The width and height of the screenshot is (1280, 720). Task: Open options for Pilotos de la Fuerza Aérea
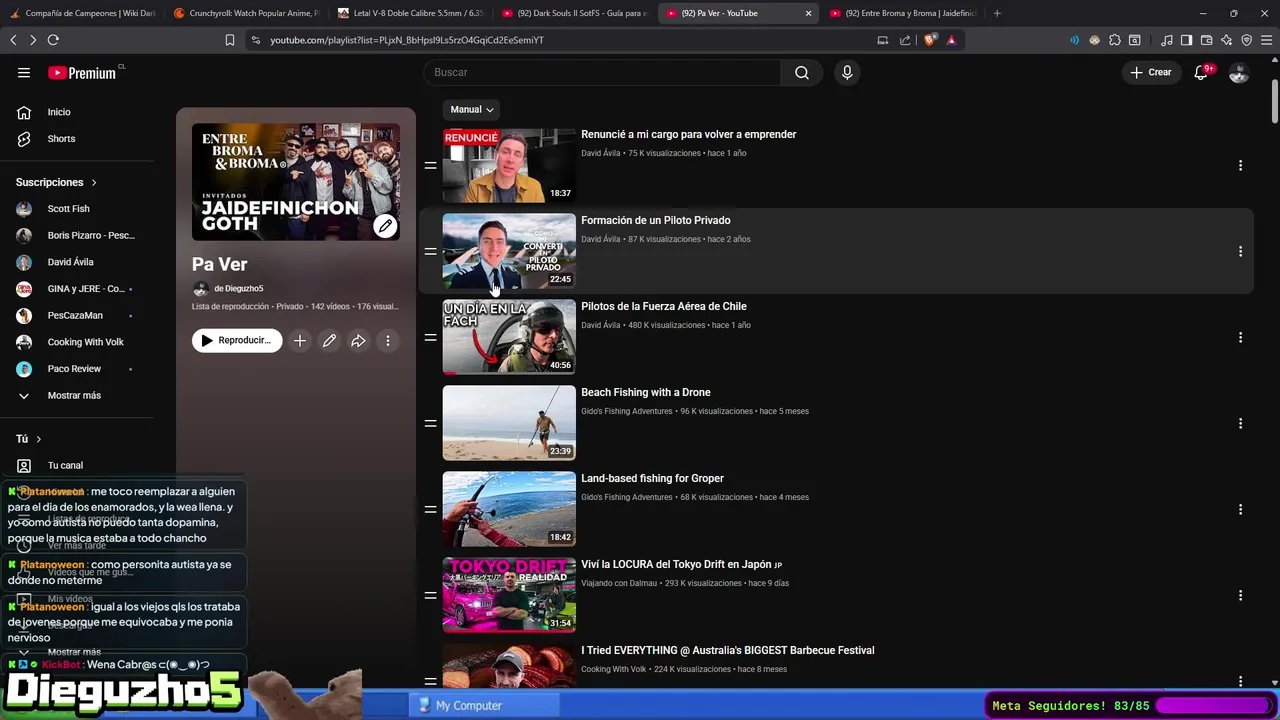click(x=1240, y=338)
